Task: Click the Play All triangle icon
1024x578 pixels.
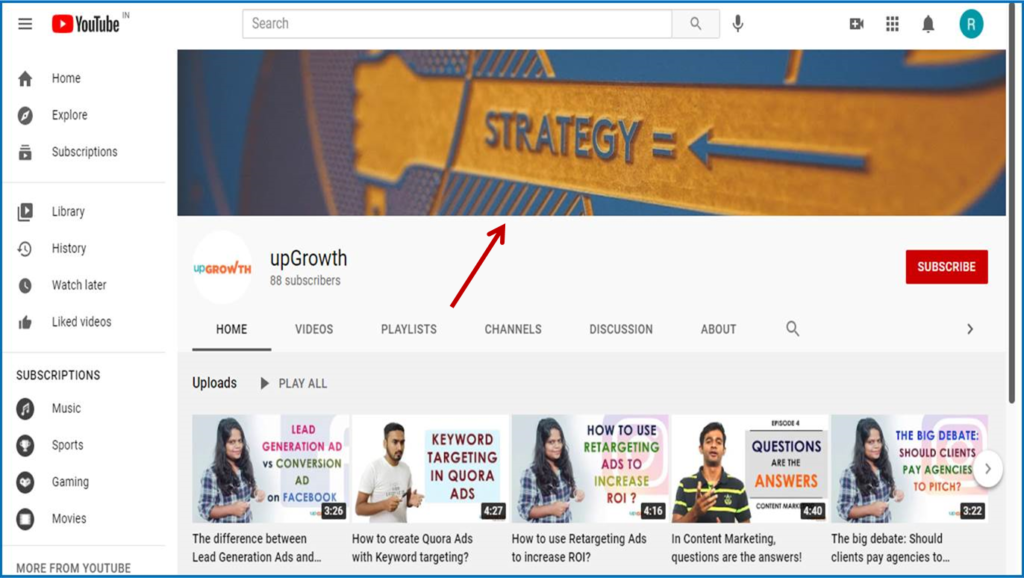Action: click(x=264, y=383)
